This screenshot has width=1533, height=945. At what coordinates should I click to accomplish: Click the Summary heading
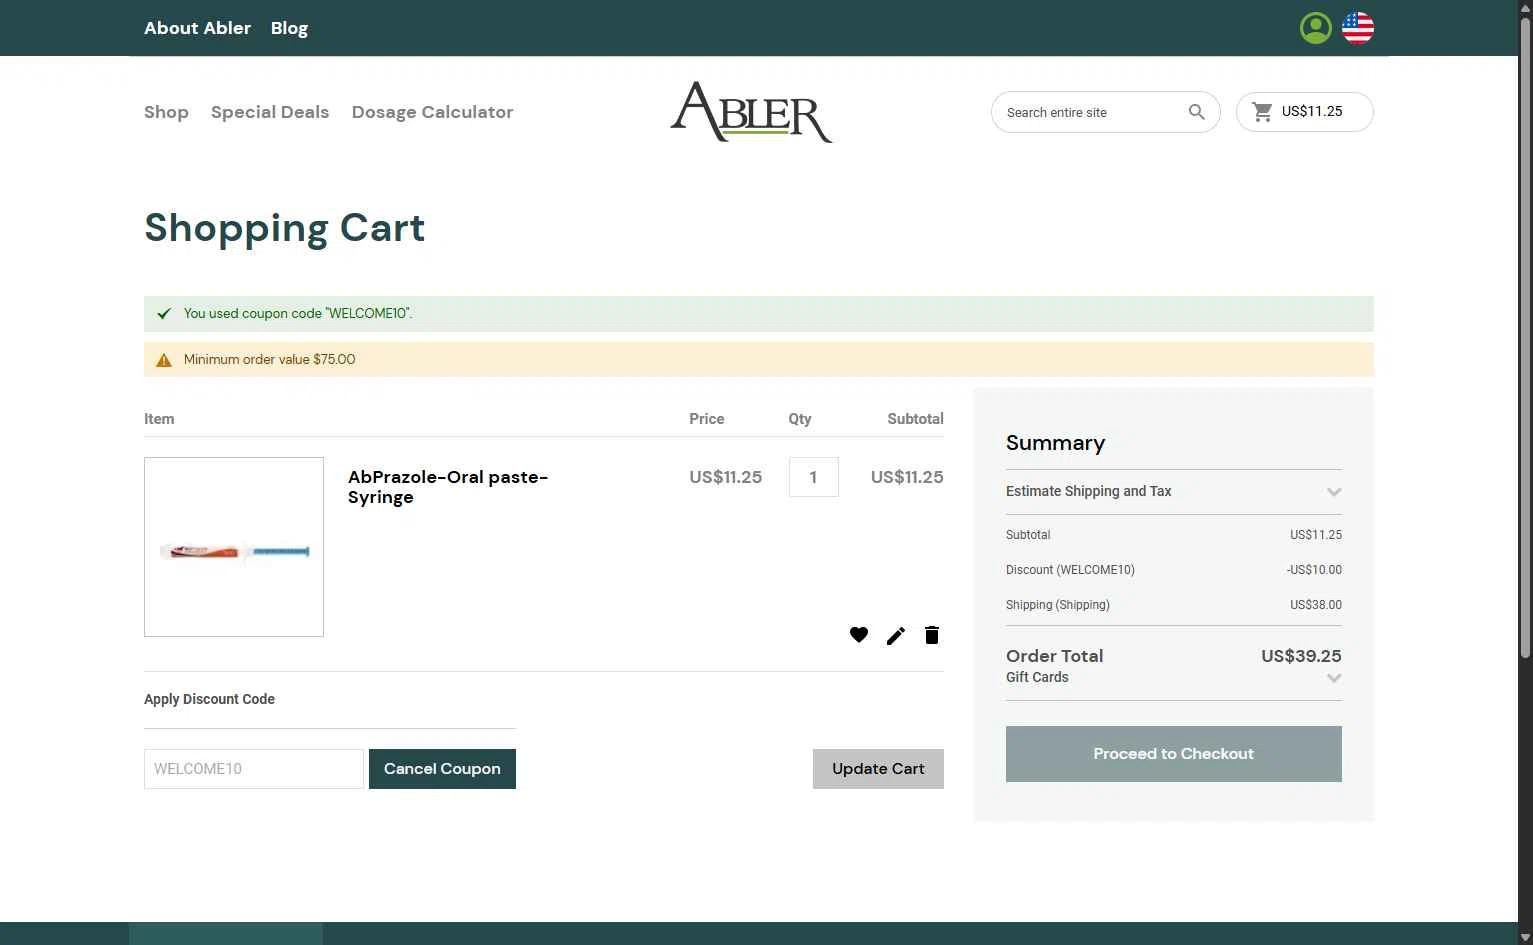tap(1055, 443)
